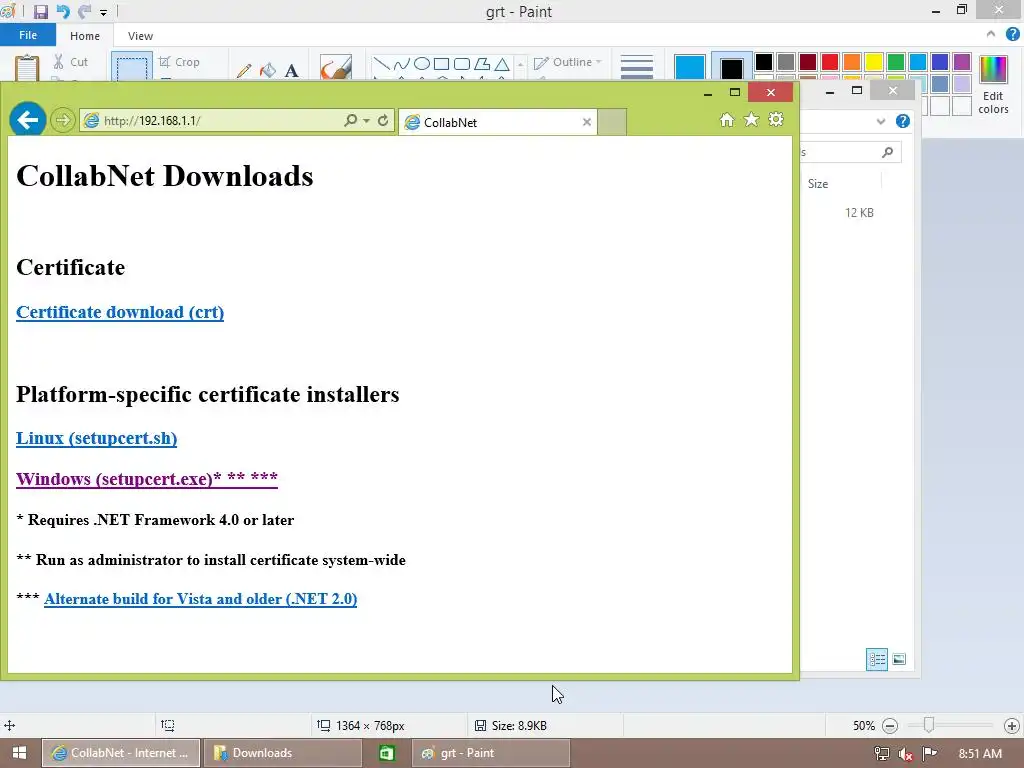Open Alternate build for Vista and older link

coord(200,599)
